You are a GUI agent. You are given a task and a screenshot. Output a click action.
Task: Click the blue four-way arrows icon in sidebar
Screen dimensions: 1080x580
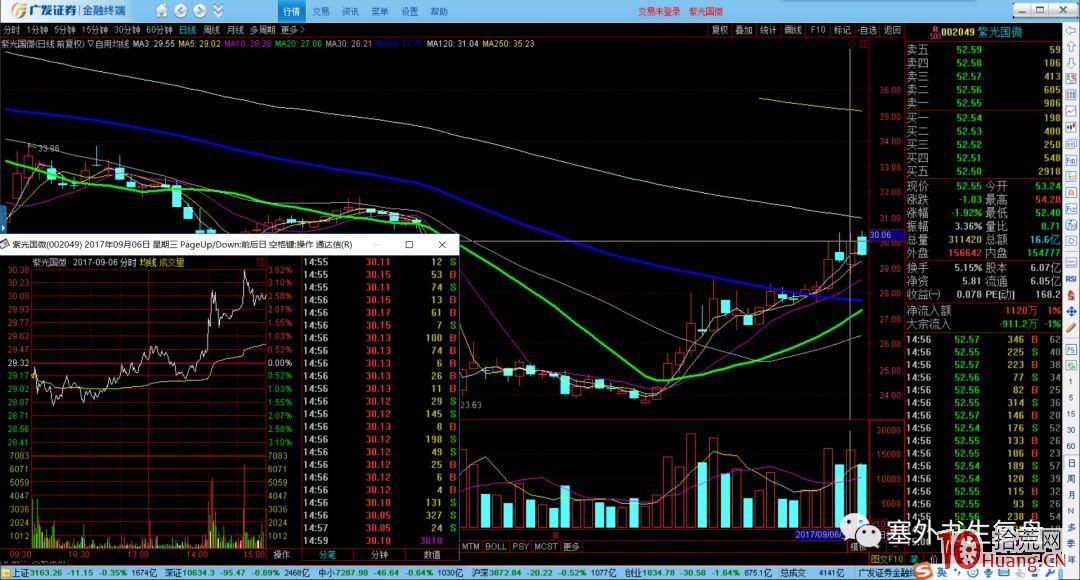[1072, 311]
